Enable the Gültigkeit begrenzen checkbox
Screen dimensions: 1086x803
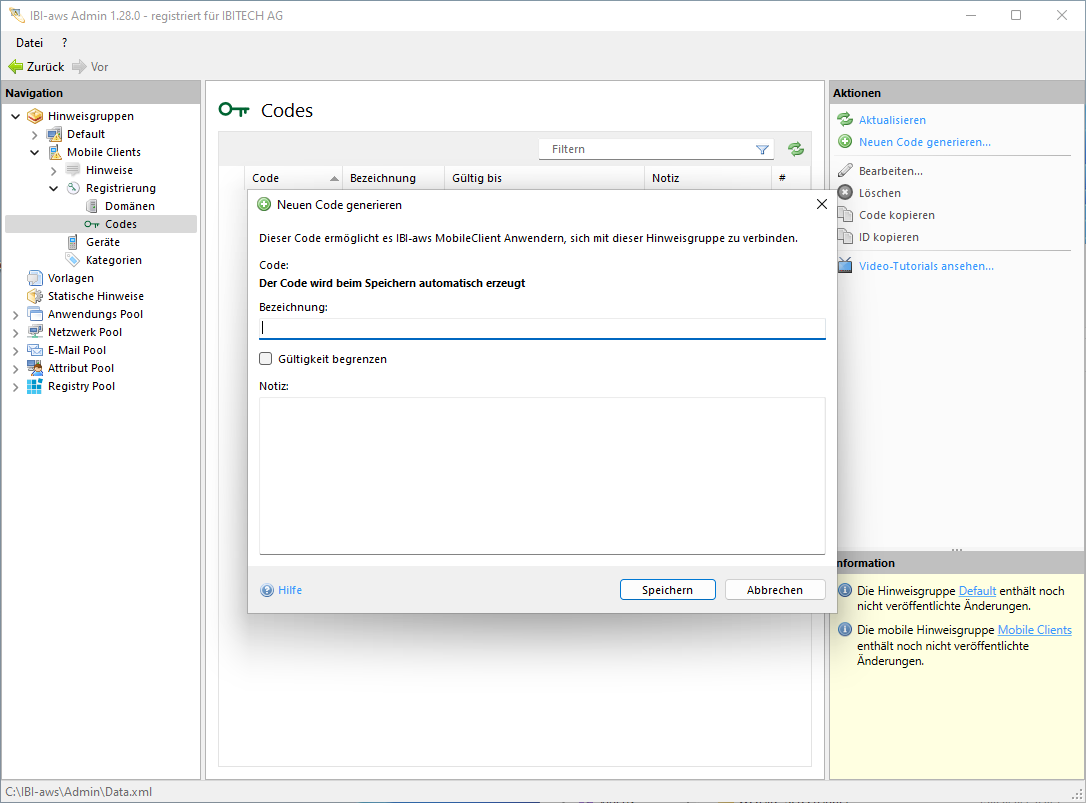click(266, 359)
